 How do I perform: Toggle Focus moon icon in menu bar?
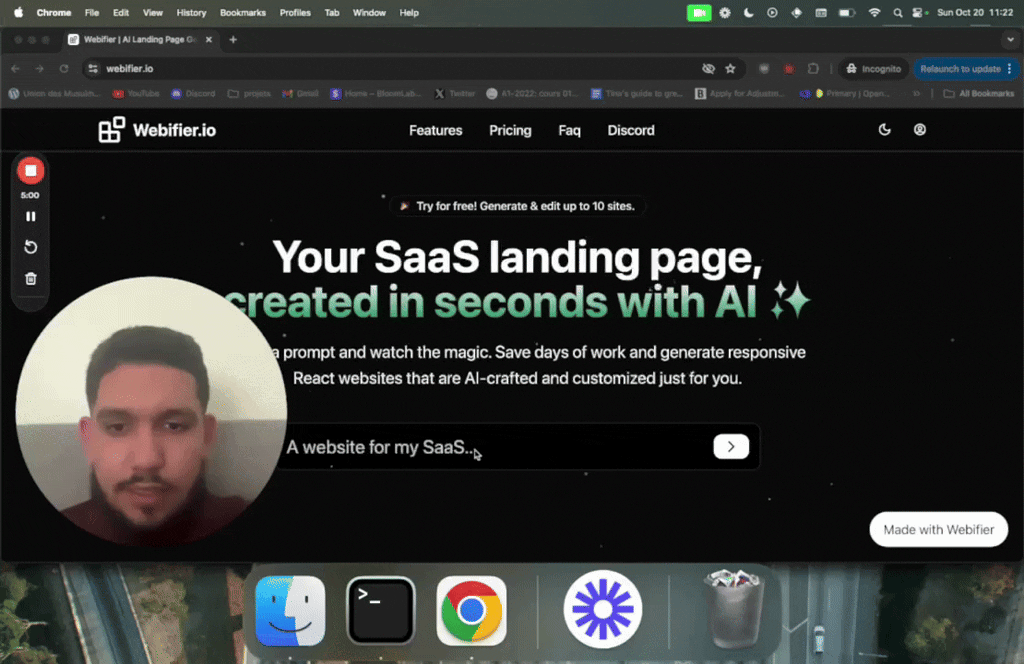click(748, 12)
